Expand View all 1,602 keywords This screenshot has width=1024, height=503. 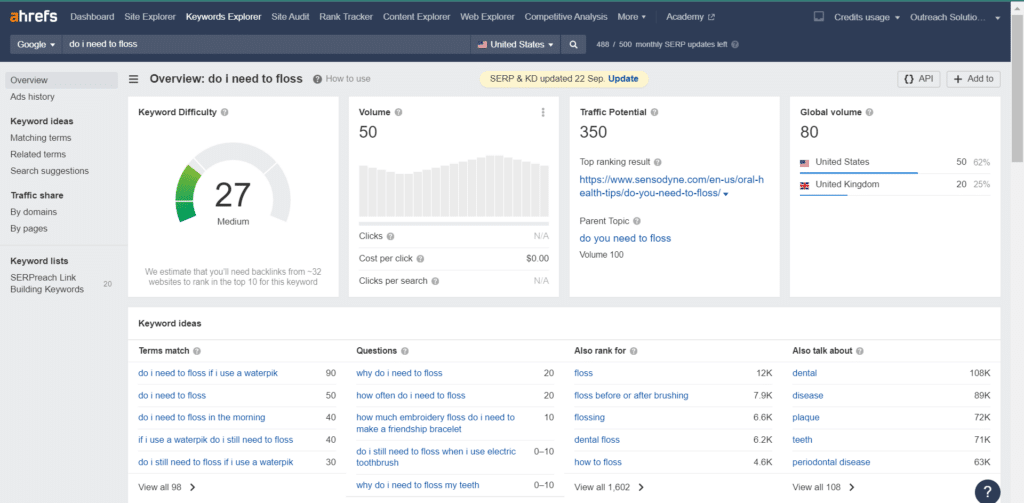[x=609, y=487]
